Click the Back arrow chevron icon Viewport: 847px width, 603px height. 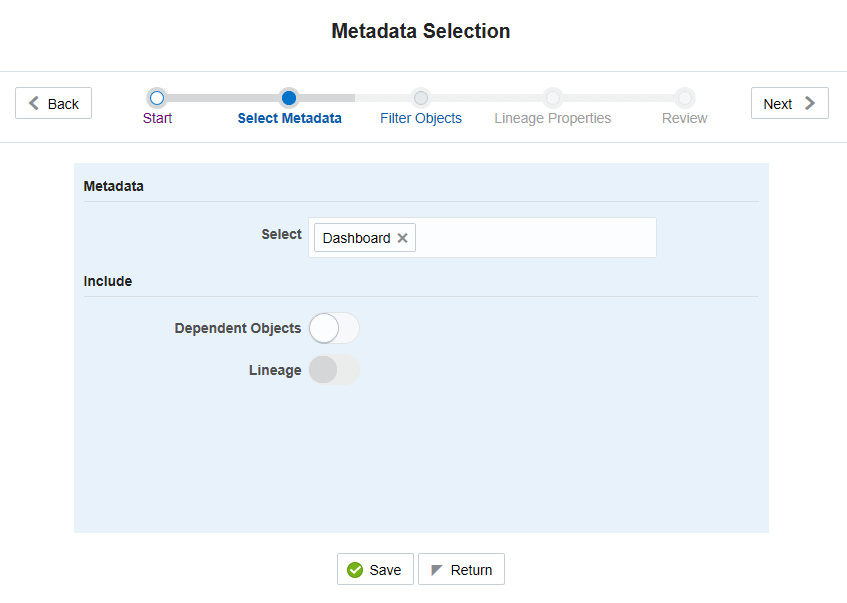35,104
